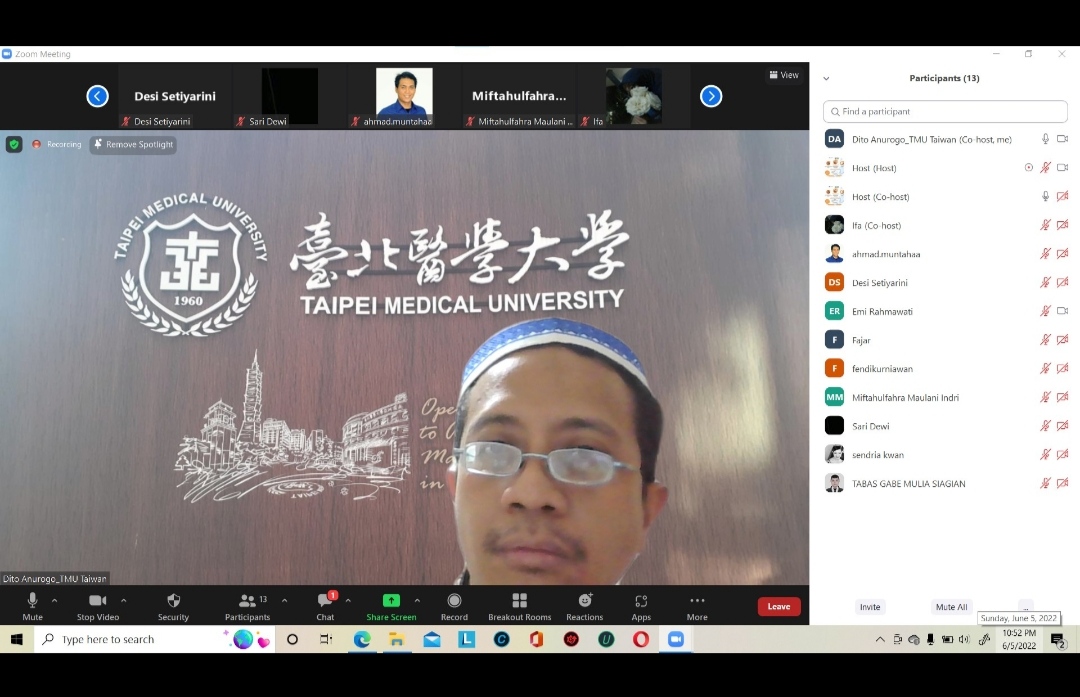This screenshot has height=697, width=1080.
Task: Toggle camera icon for Dito Anurogo_TMU Taiwan
Action: click(x=1063, y=139)
